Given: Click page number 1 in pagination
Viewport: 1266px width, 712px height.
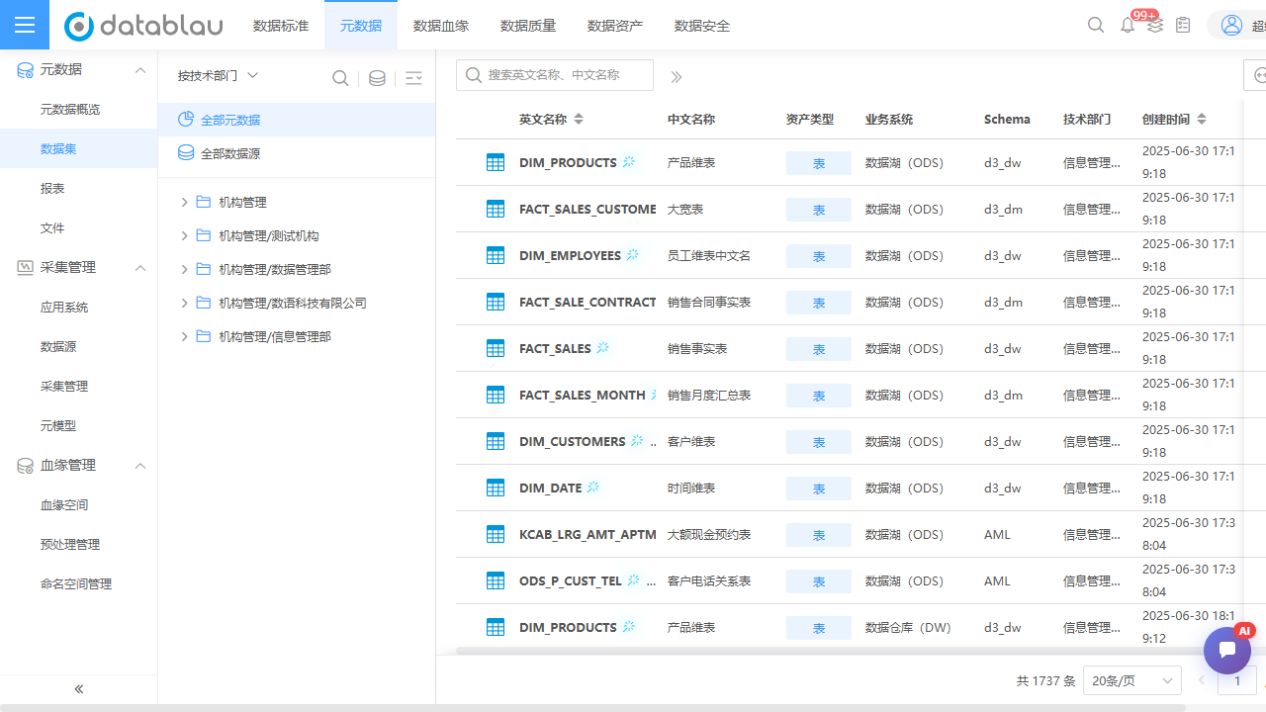Looking at the screenshot, I should [x=1237, y=681].
